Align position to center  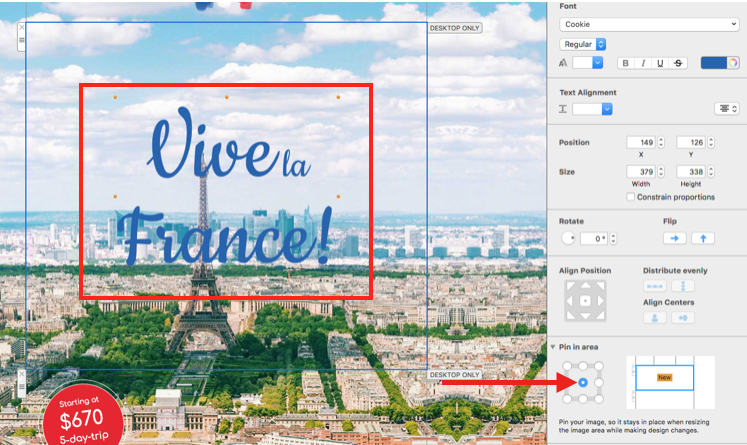585,301
